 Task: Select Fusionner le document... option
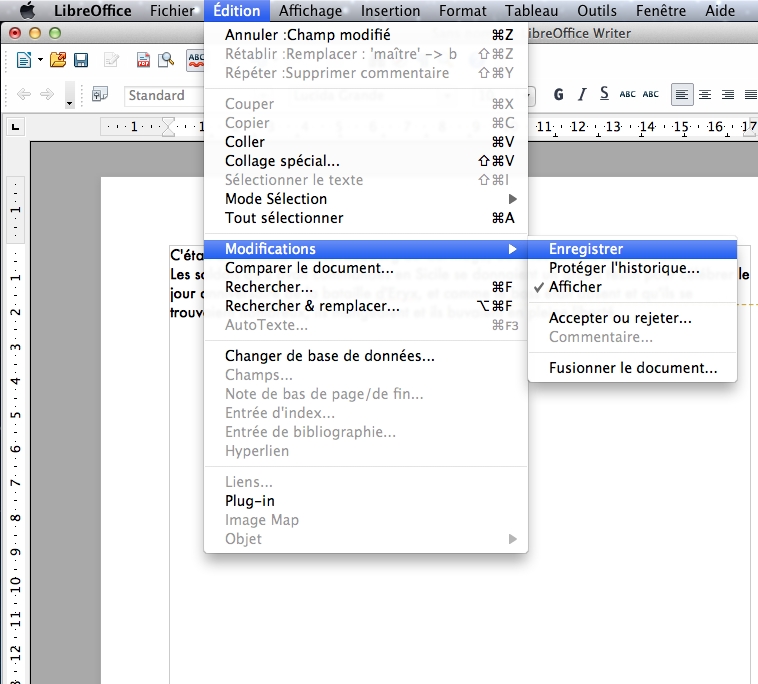(633, 368)
